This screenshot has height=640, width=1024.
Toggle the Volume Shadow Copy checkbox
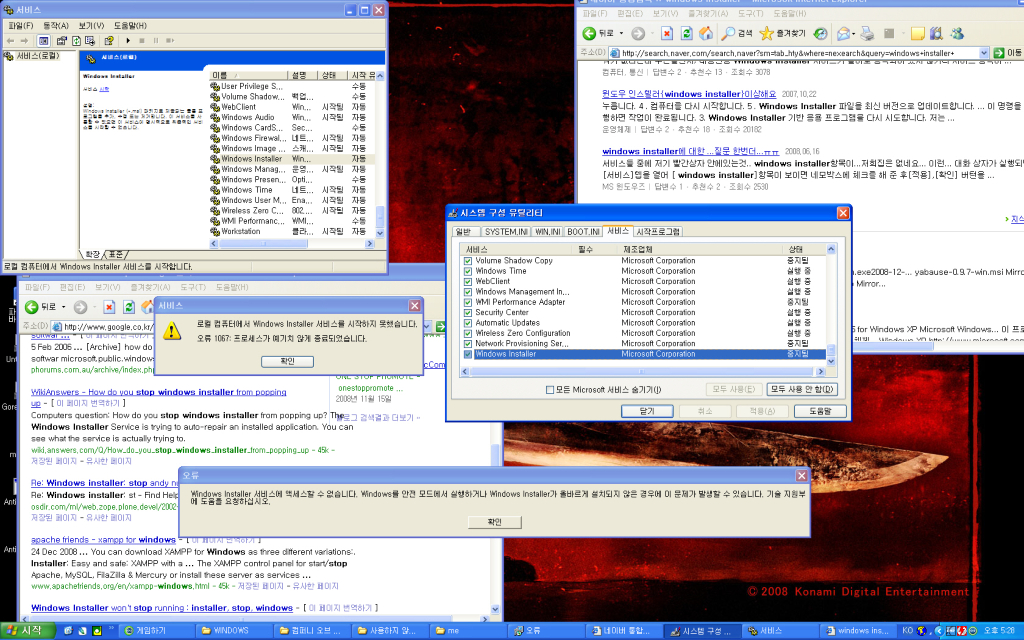pyautogui.click(x=468, y=261)
